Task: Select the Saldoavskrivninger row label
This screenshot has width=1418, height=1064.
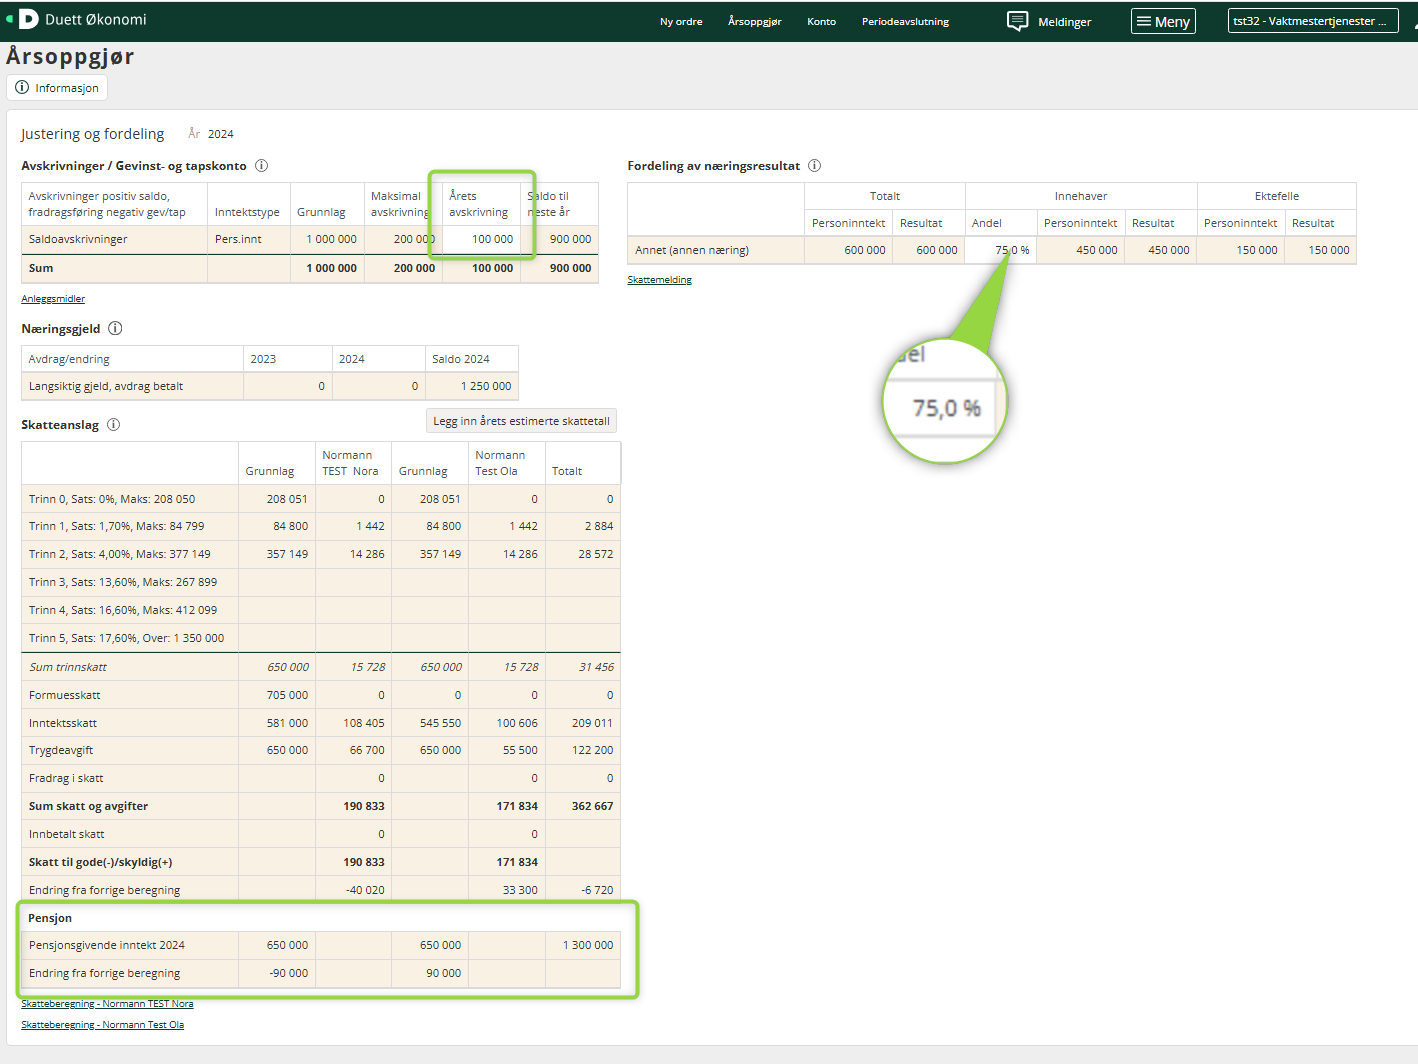Action: (78, 239)
